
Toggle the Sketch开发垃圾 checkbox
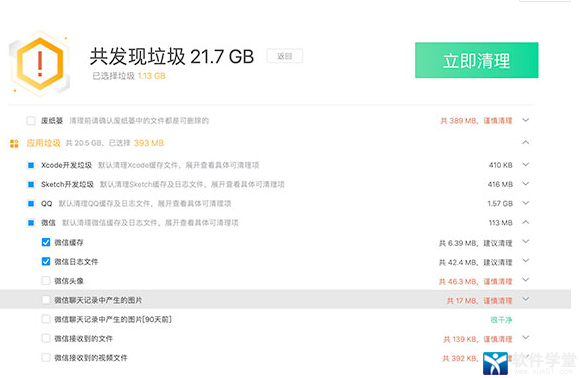(x=31, y=184)
